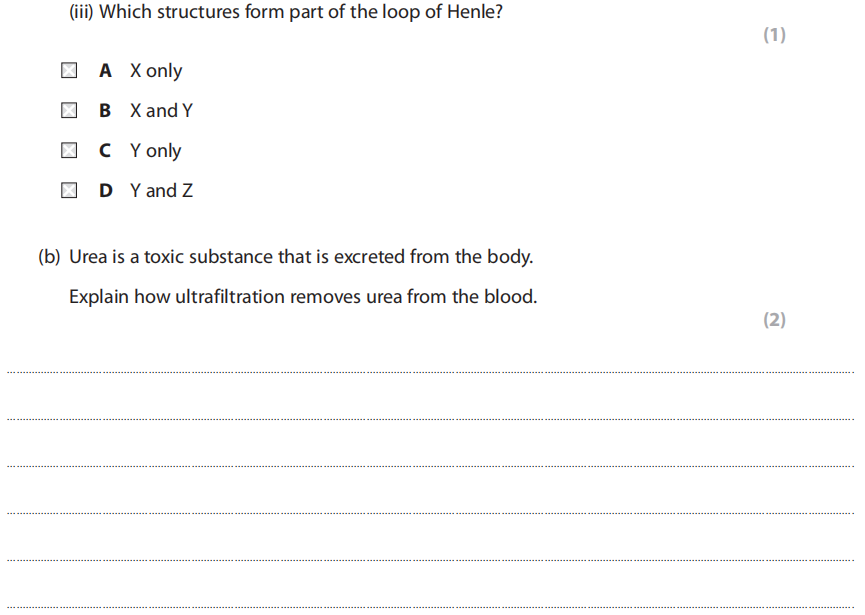Click the bold letter A option label
This screenshot has height=615, width=865.
[x=105, y=71]
